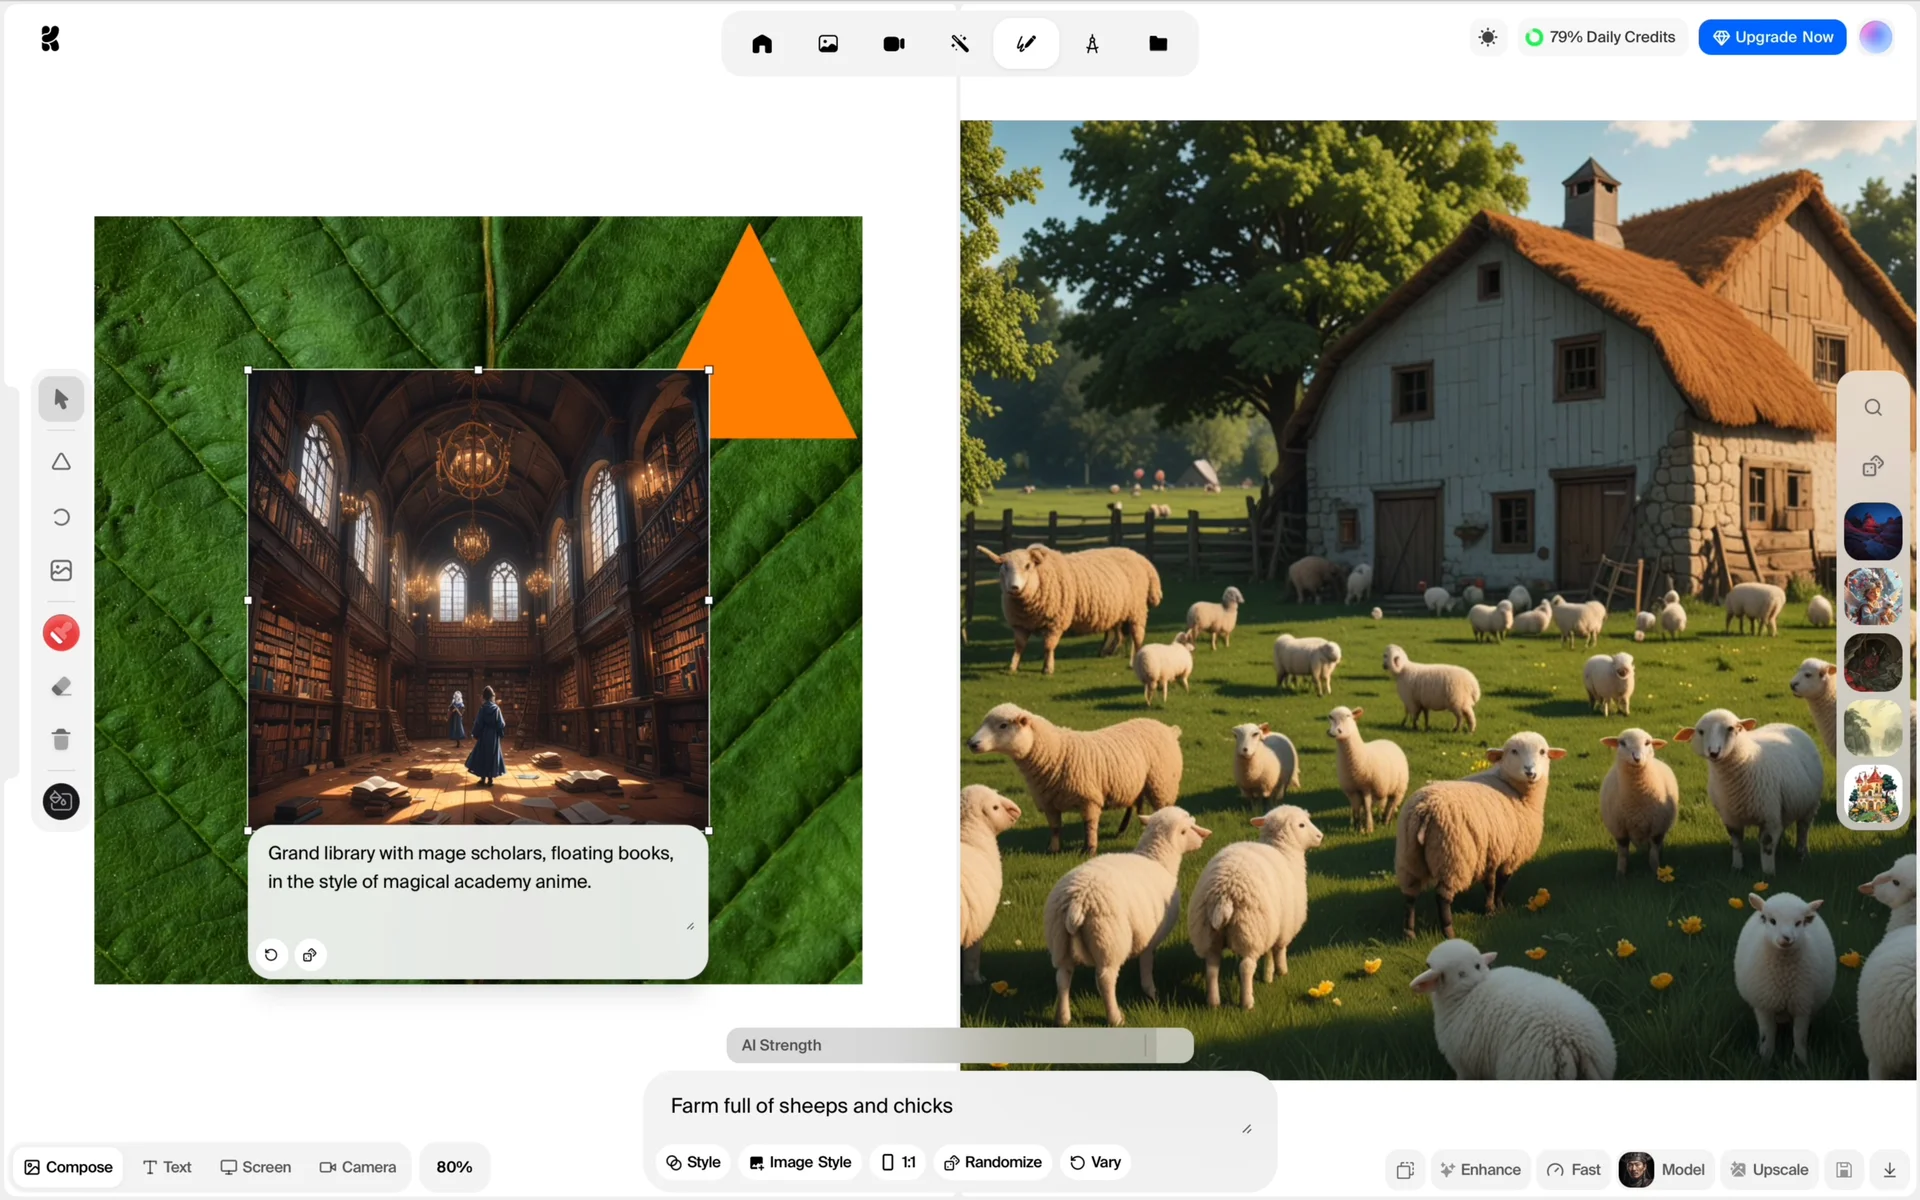The height and width of the screenshot is (1200, 1920).
Task: Open the Style dropdown
Action: (x=693, y=1162)
